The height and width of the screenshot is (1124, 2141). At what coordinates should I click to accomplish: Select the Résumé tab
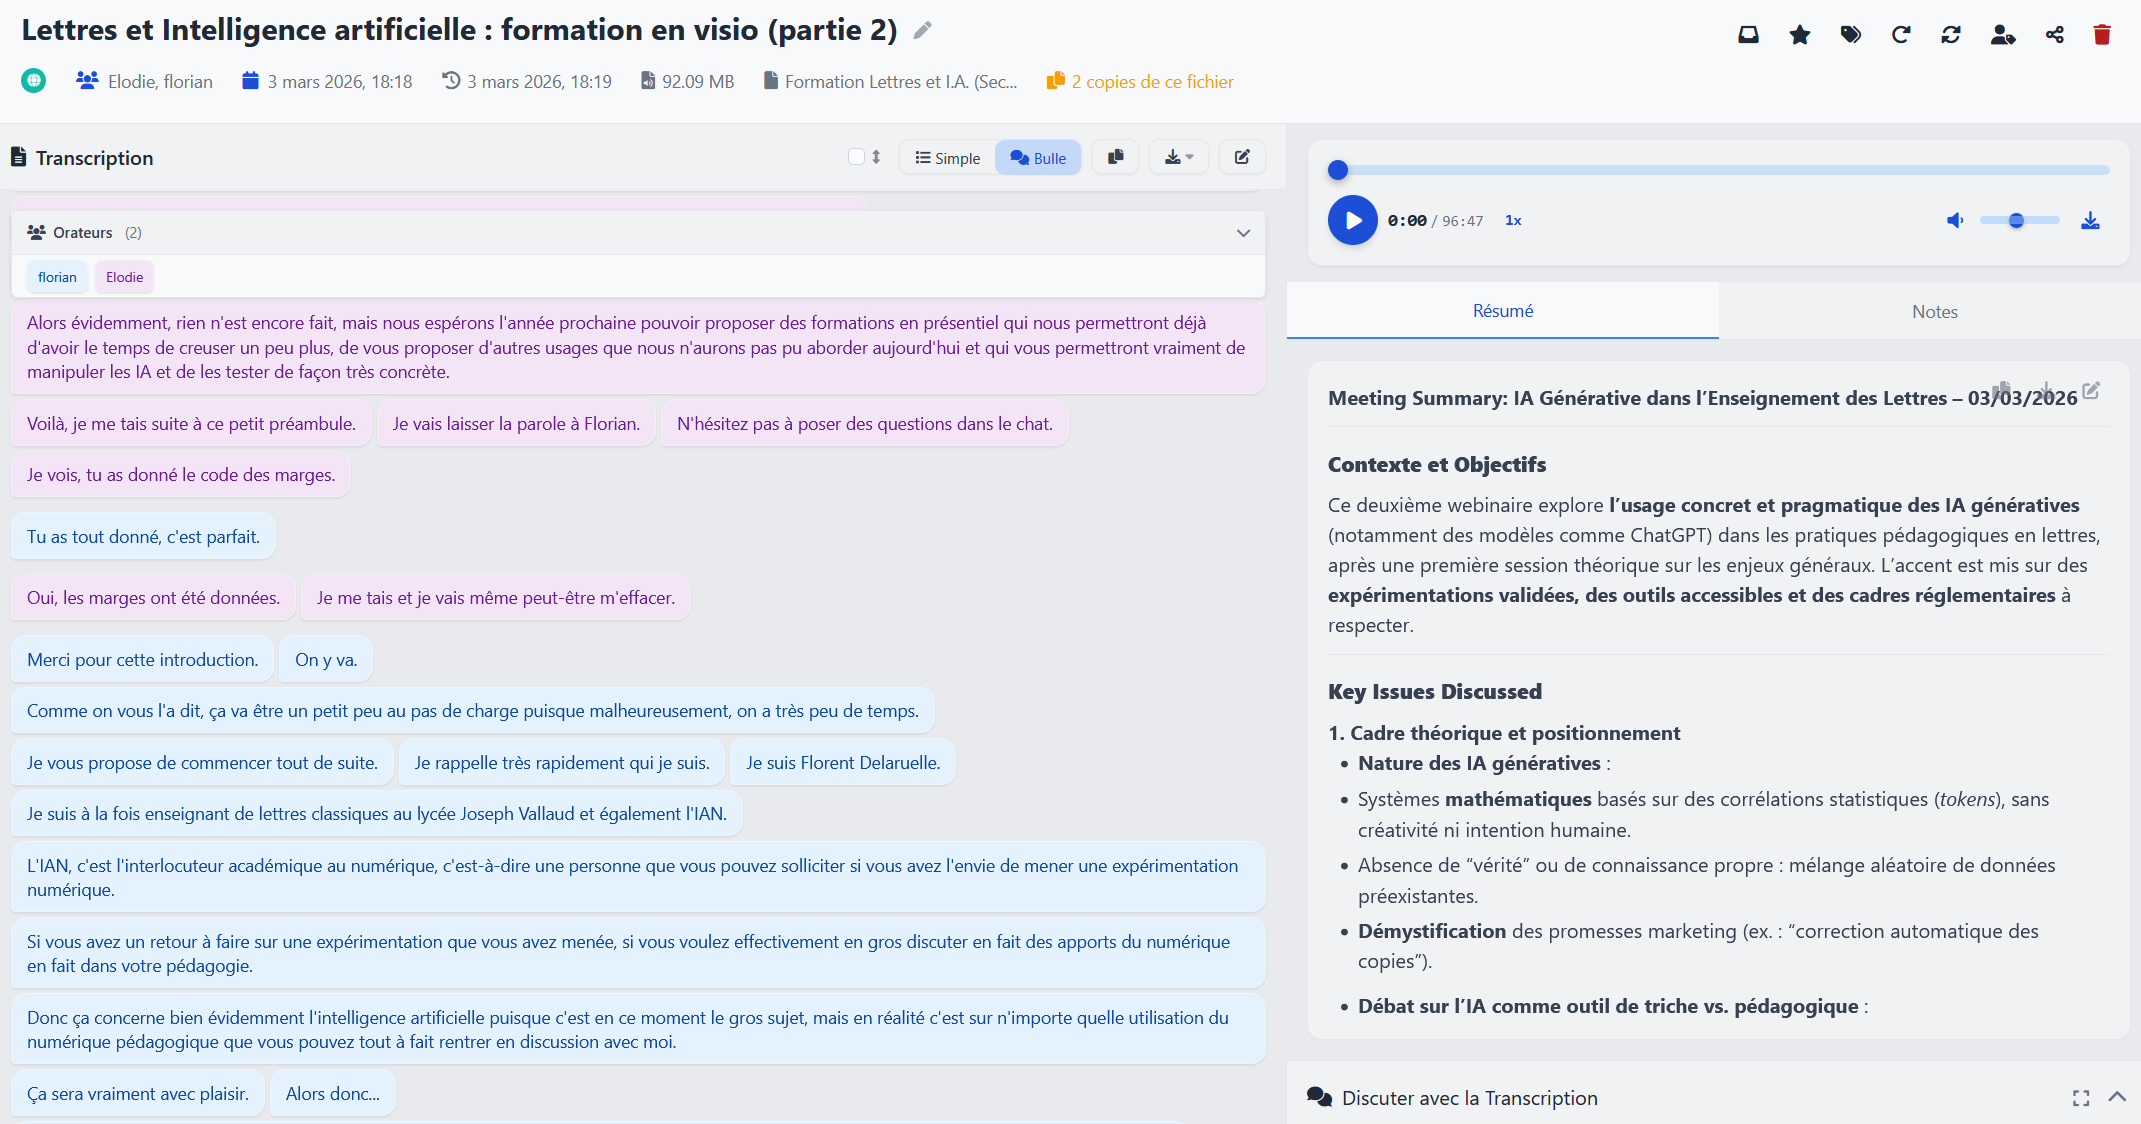1502,311
